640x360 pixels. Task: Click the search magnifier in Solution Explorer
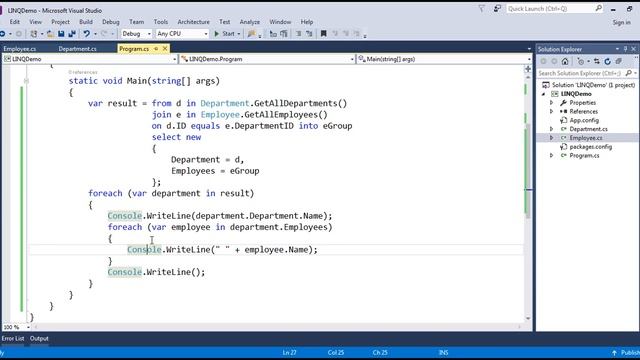pos(629,73)
